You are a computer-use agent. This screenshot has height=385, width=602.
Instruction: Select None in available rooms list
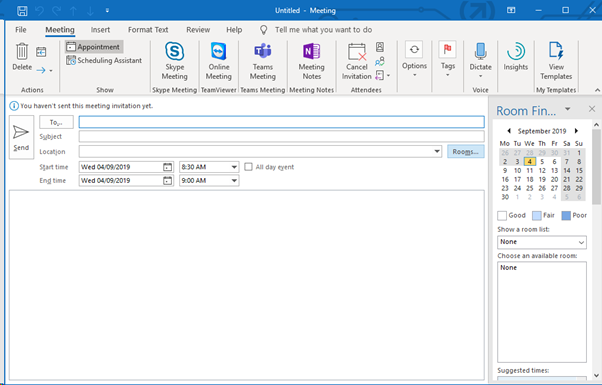(508, 268)
